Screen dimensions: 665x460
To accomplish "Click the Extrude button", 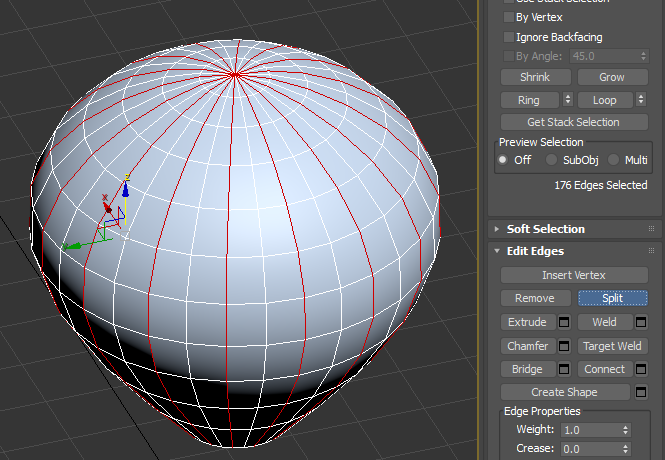I will tap(528, 322).
